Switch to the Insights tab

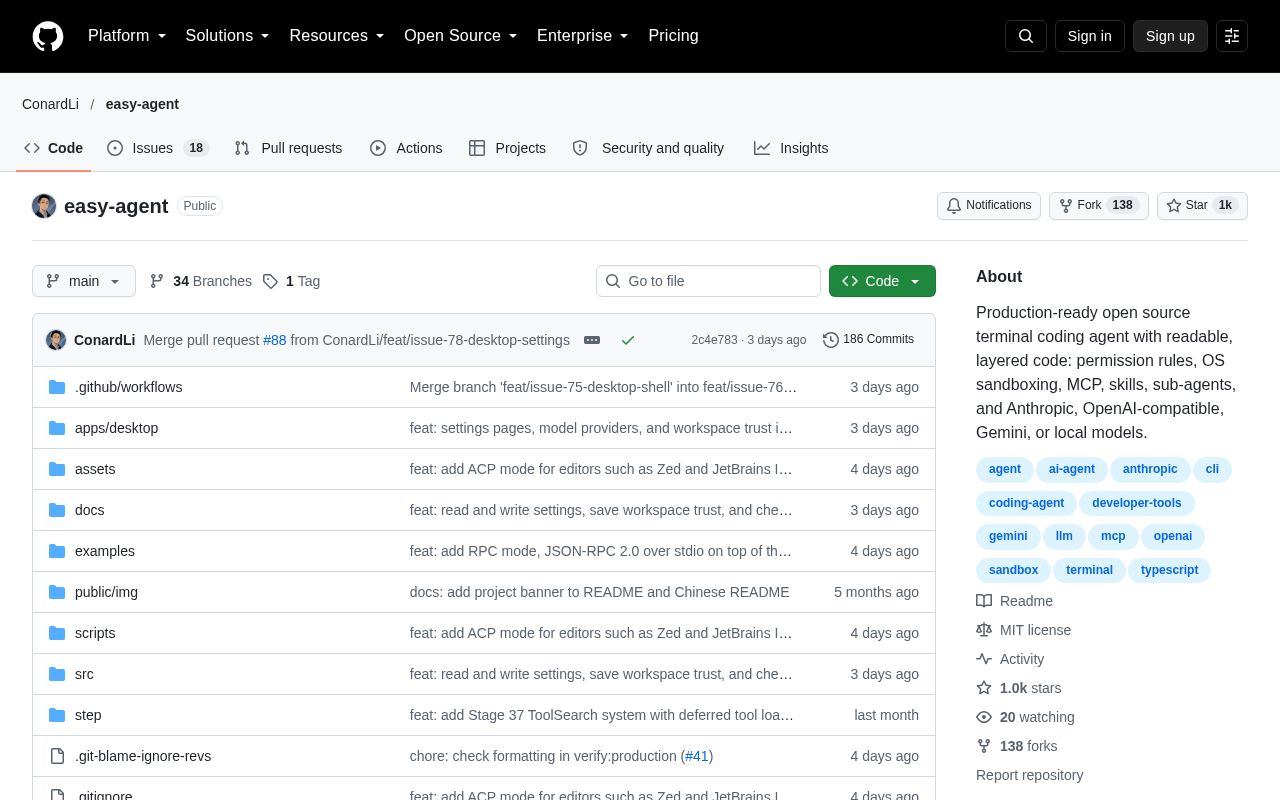pos(791,148)
